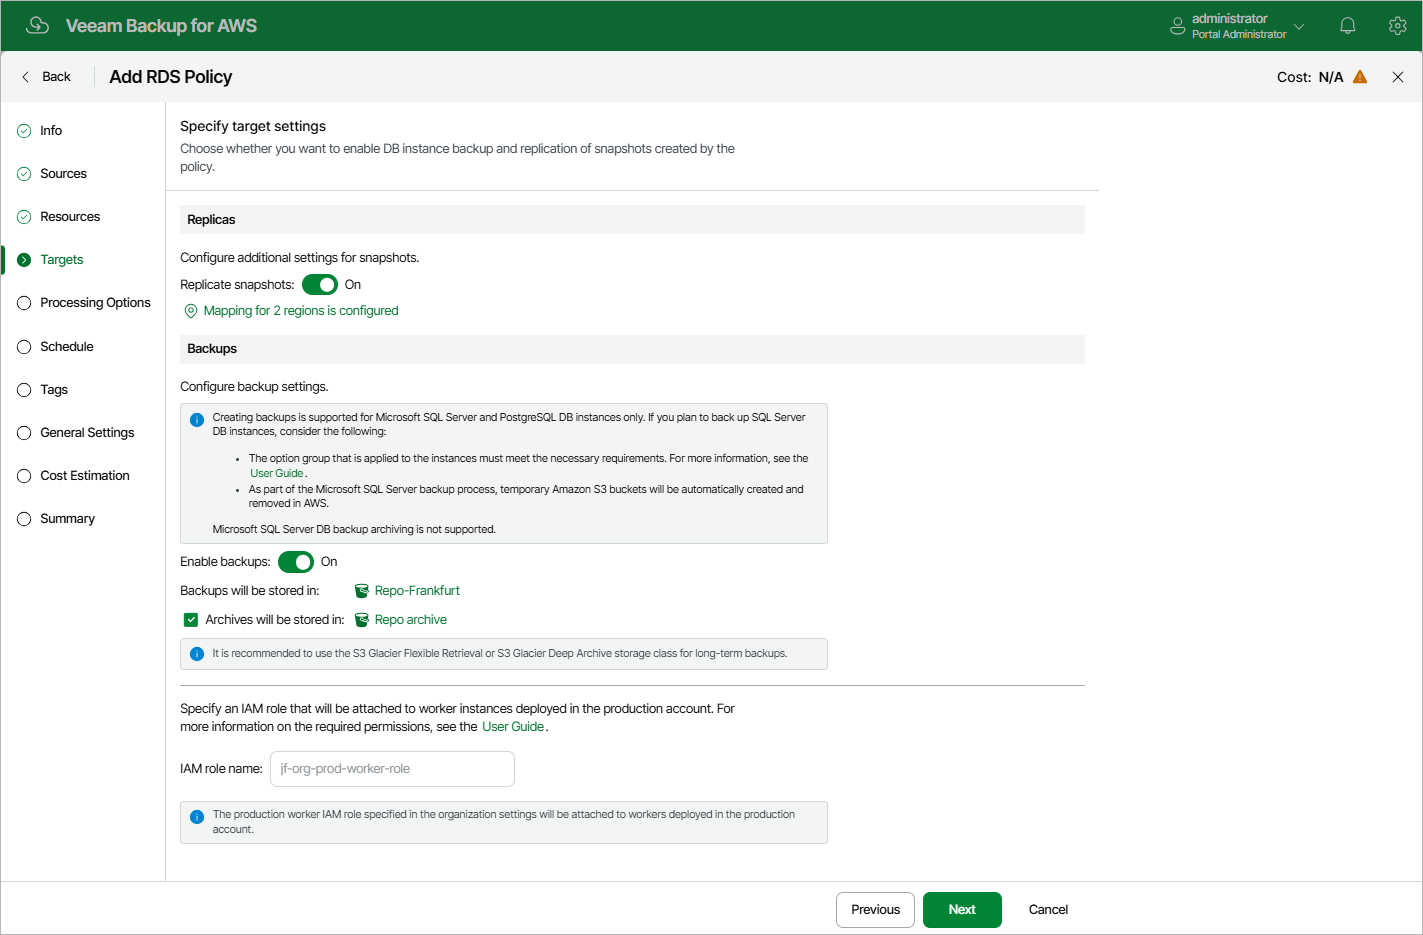Click the Previous button
This screenshot has height=935, width=1423.
click(875, 910)
